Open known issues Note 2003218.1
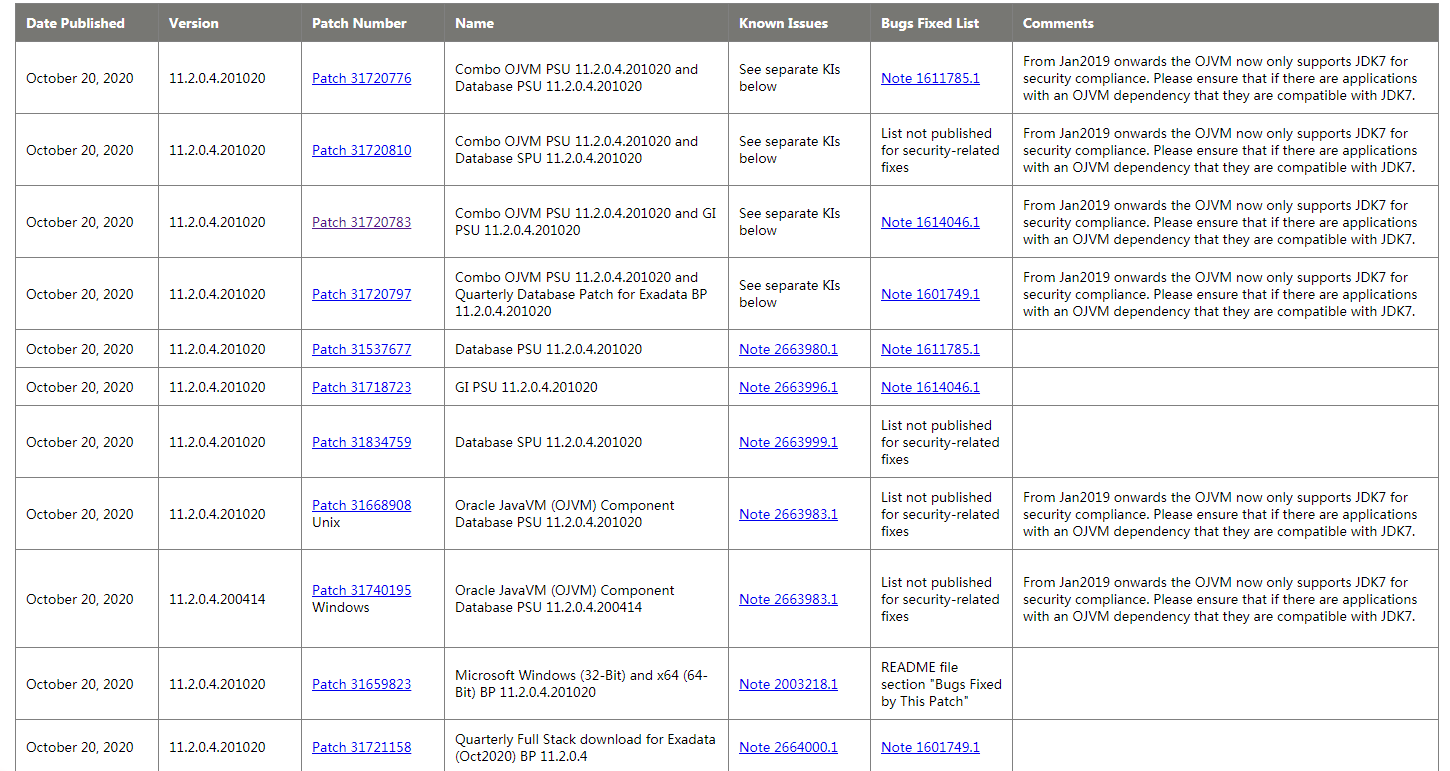Image resolution: width=1450 pixels, height=771 pixels. pos(788,684)
